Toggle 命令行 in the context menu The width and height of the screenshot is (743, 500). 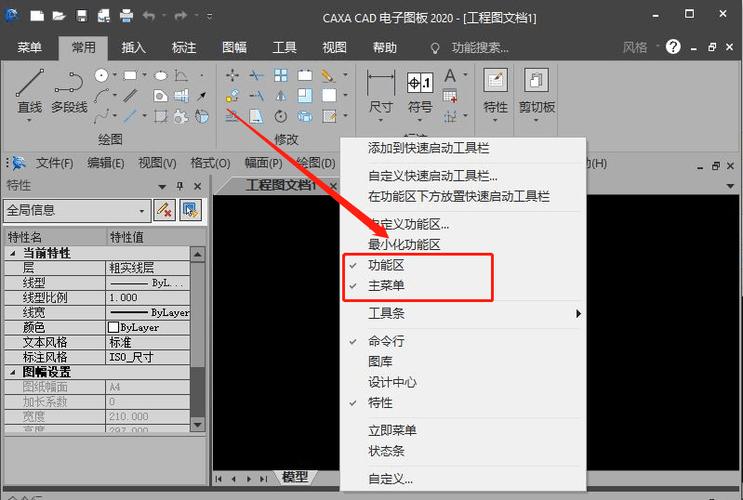385,341
